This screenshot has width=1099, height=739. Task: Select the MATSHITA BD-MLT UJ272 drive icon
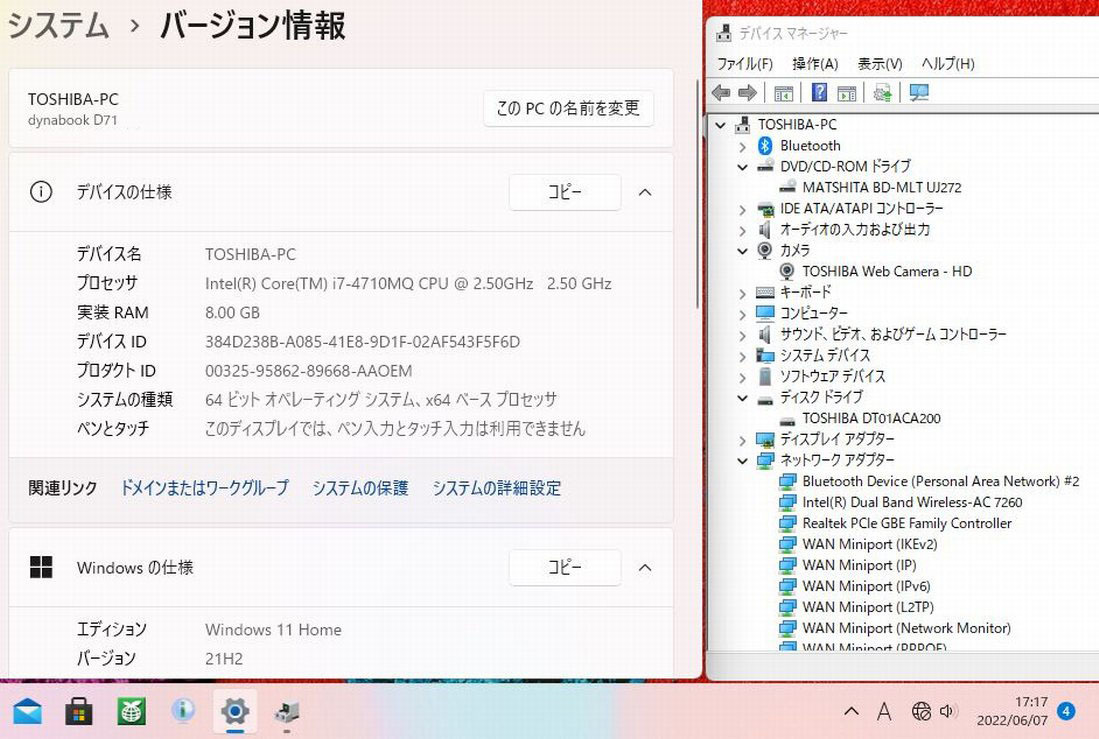(788, 187)
